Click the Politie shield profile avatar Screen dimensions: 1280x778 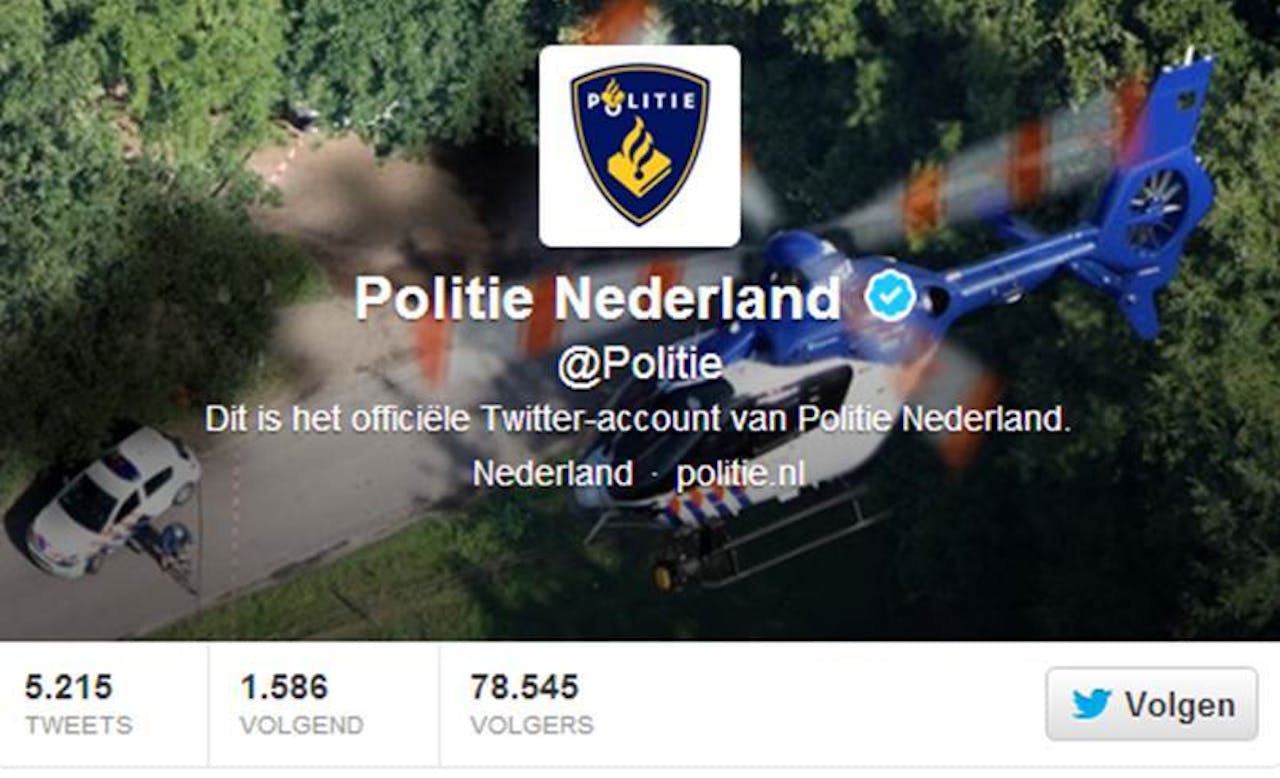tap(640, 146)
